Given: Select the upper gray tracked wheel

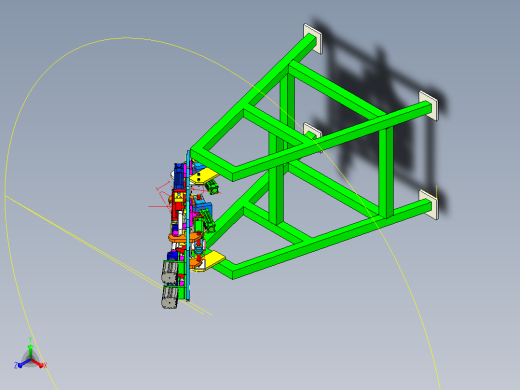Looking at the screenshot, I should (x=170, y=272).
